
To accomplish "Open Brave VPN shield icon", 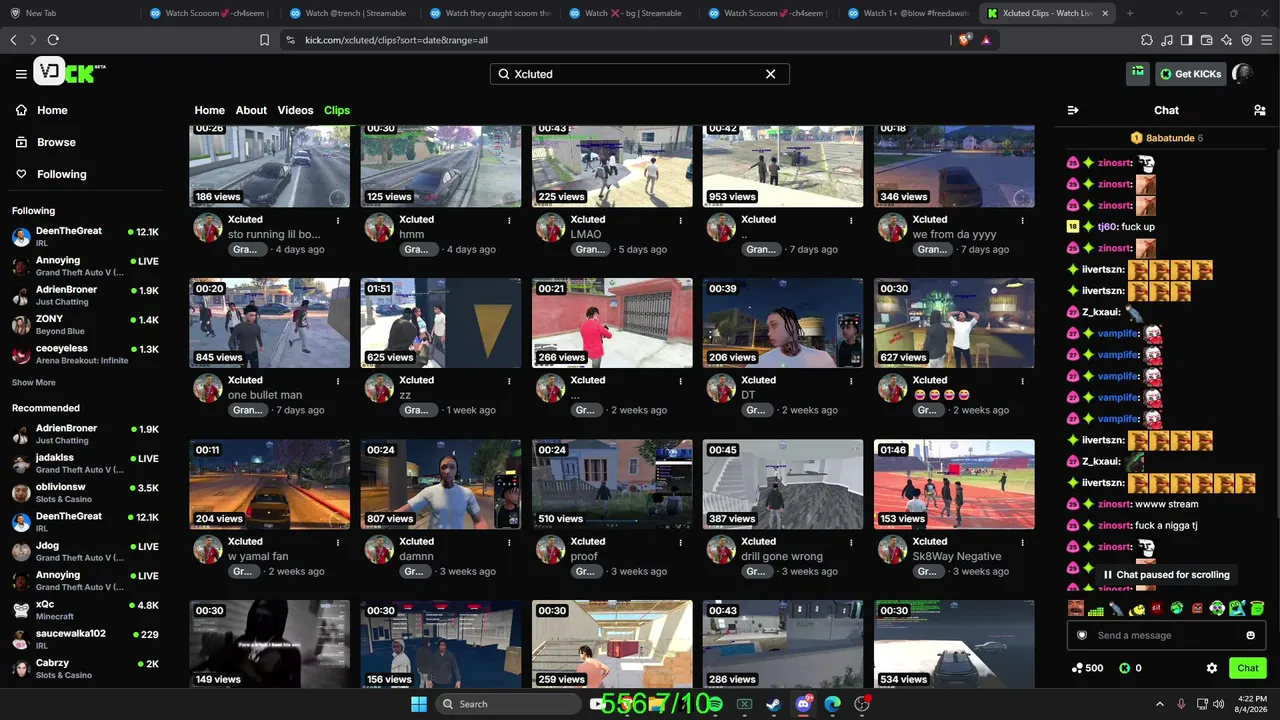I will 1246,40.
